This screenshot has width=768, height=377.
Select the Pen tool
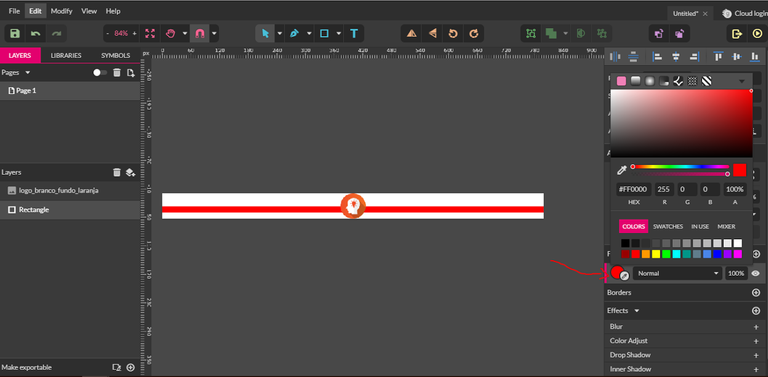pos(294,33)
